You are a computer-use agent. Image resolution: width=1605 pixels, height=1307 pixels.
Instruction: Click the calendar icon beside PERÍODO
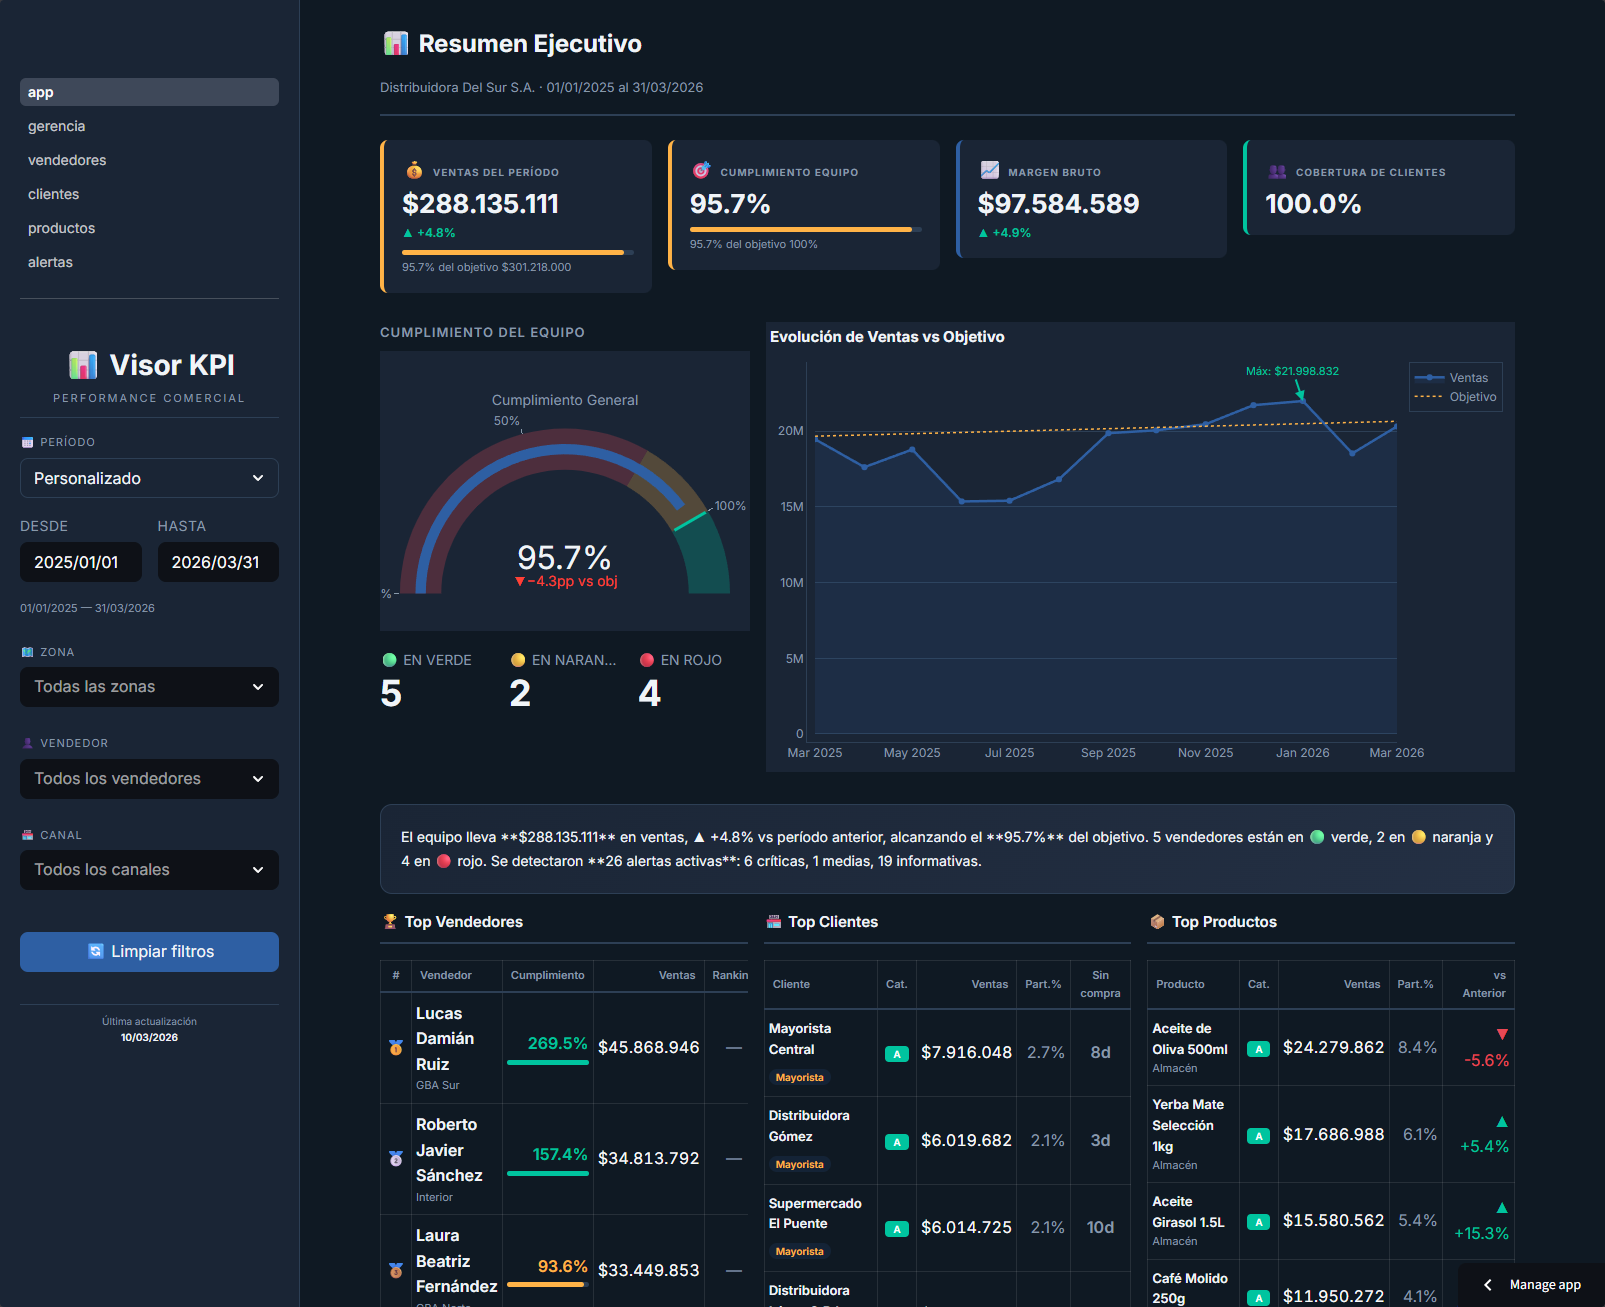click(x=27, y=442)
